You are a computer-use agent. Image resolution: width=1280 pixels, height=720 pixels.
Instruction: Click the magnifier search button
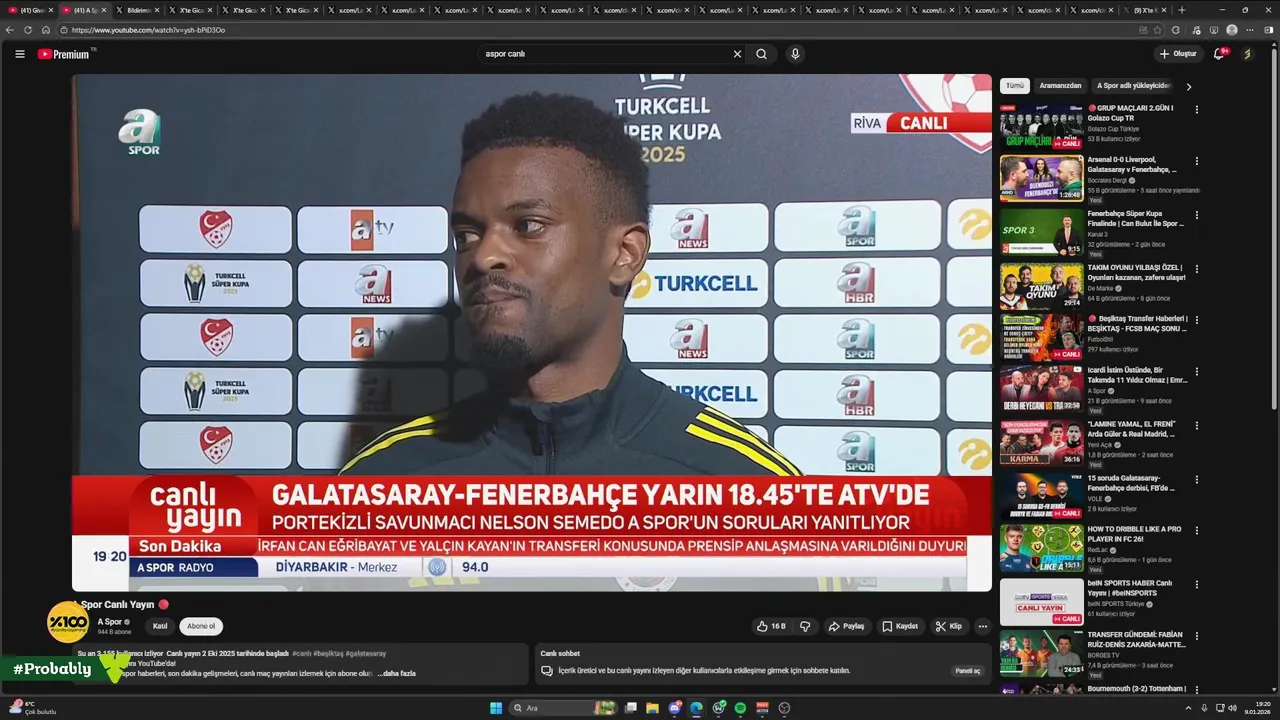click(761, 54)
